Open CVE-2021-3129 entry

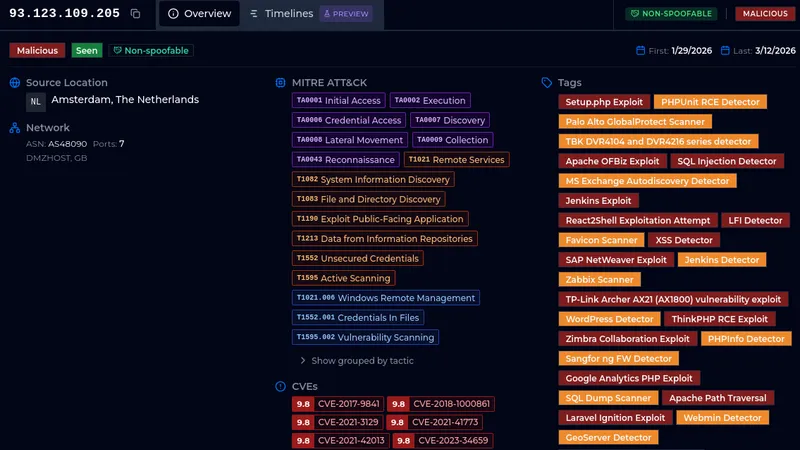point(337,422)
